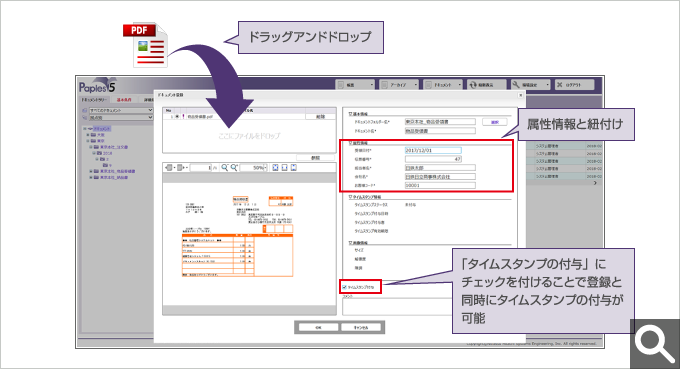Open the all-documents filter dropdown
This screenshot has height=369, width=680.
point(121,111)
